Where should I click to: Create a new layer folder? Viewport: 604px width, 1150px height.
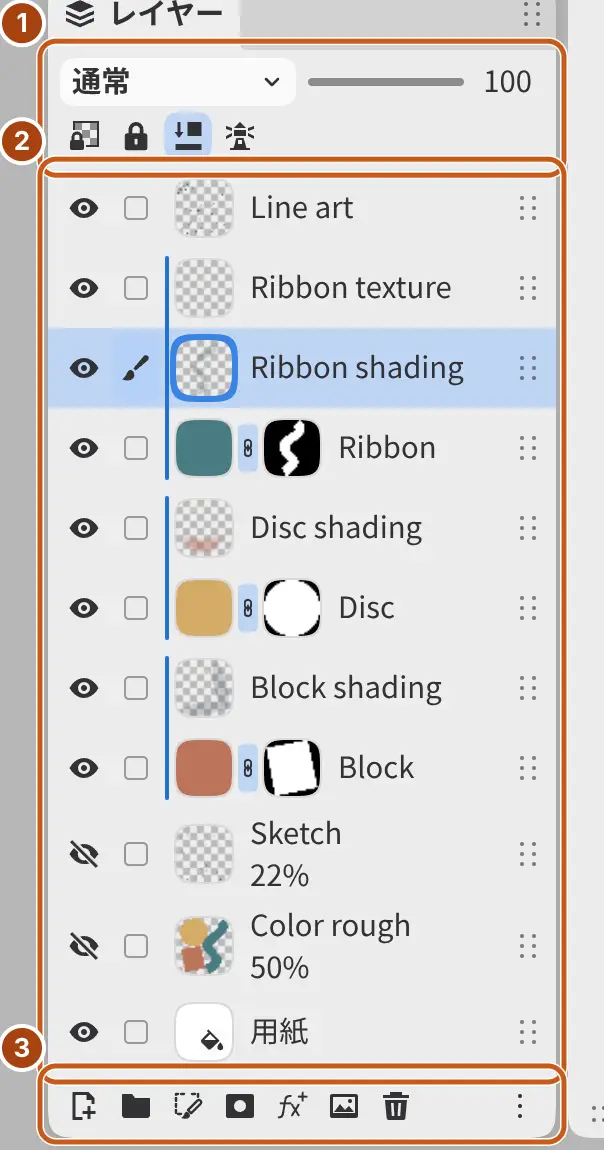(x=136, y=1105)
